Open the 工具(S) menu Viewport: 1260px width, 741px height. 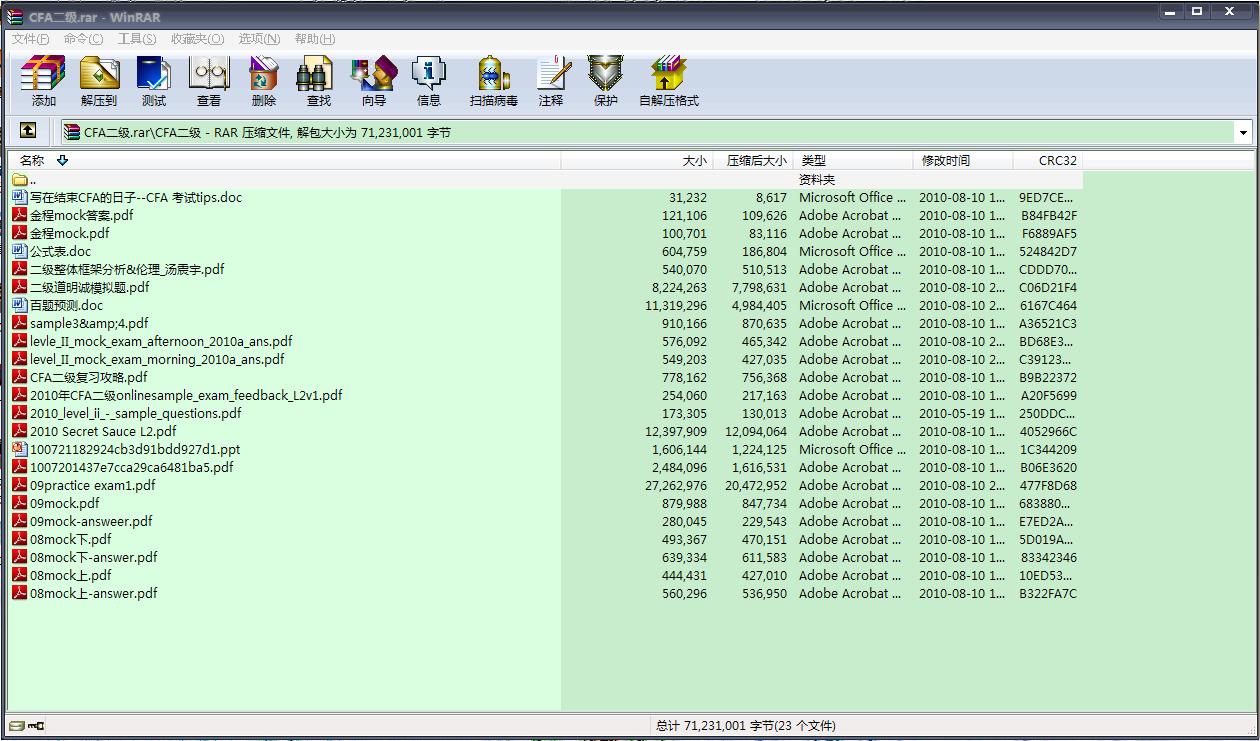coord(137,39)
